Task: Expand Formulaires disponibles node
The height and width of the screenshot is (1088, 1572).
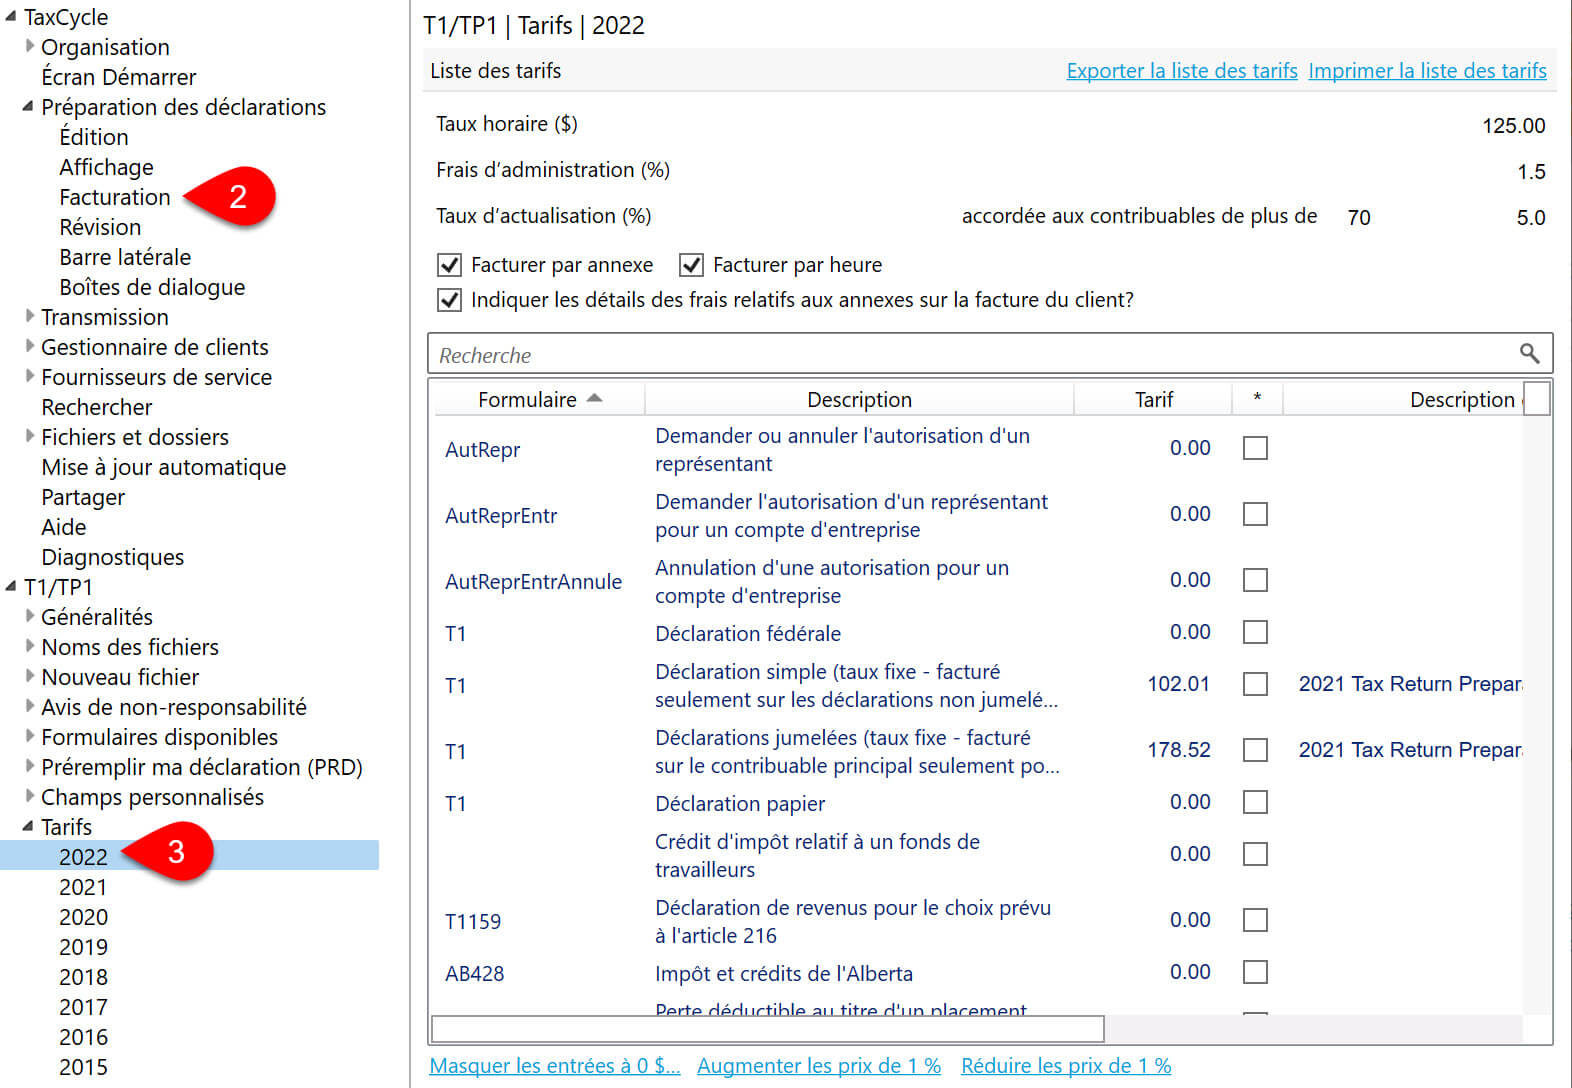Action: pyautogui.click(x=30, y=736)
